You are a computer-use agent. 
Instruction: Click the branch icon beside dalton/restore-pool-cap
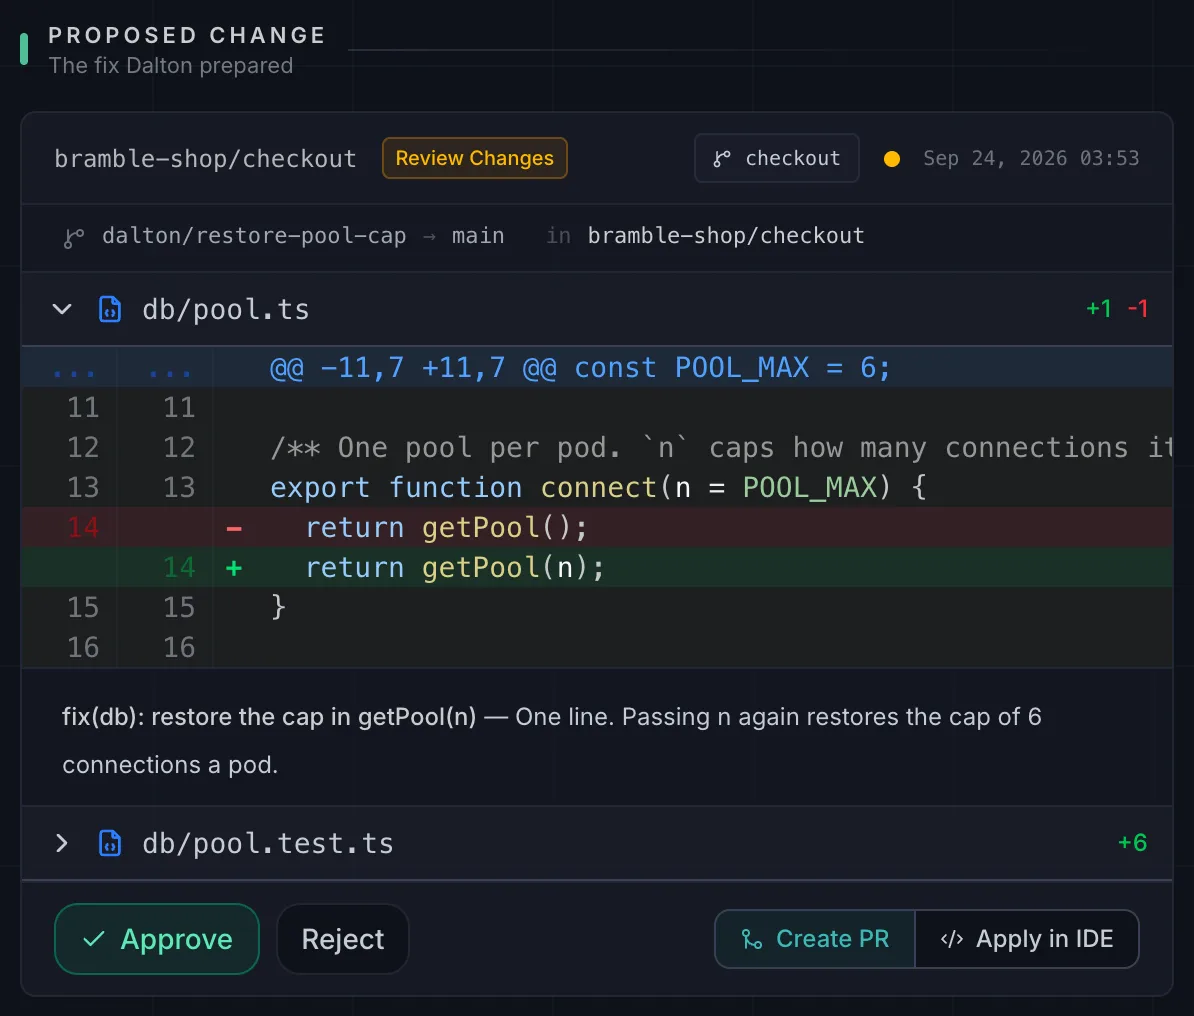pos(73,238)
